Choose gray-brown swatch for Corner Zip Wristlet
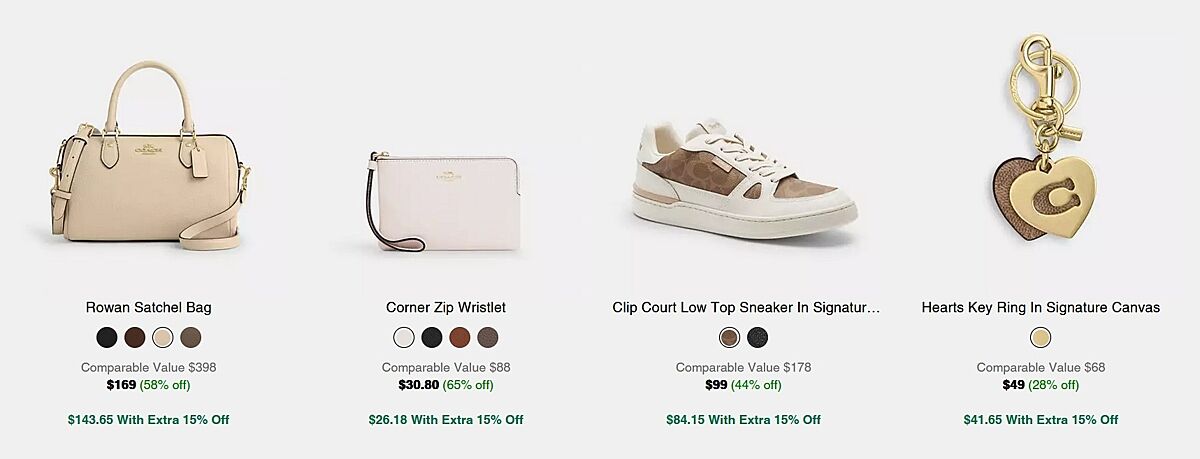Image resolution: width=1200 pixels, height=459 pixels. click(x=488, y=338)
